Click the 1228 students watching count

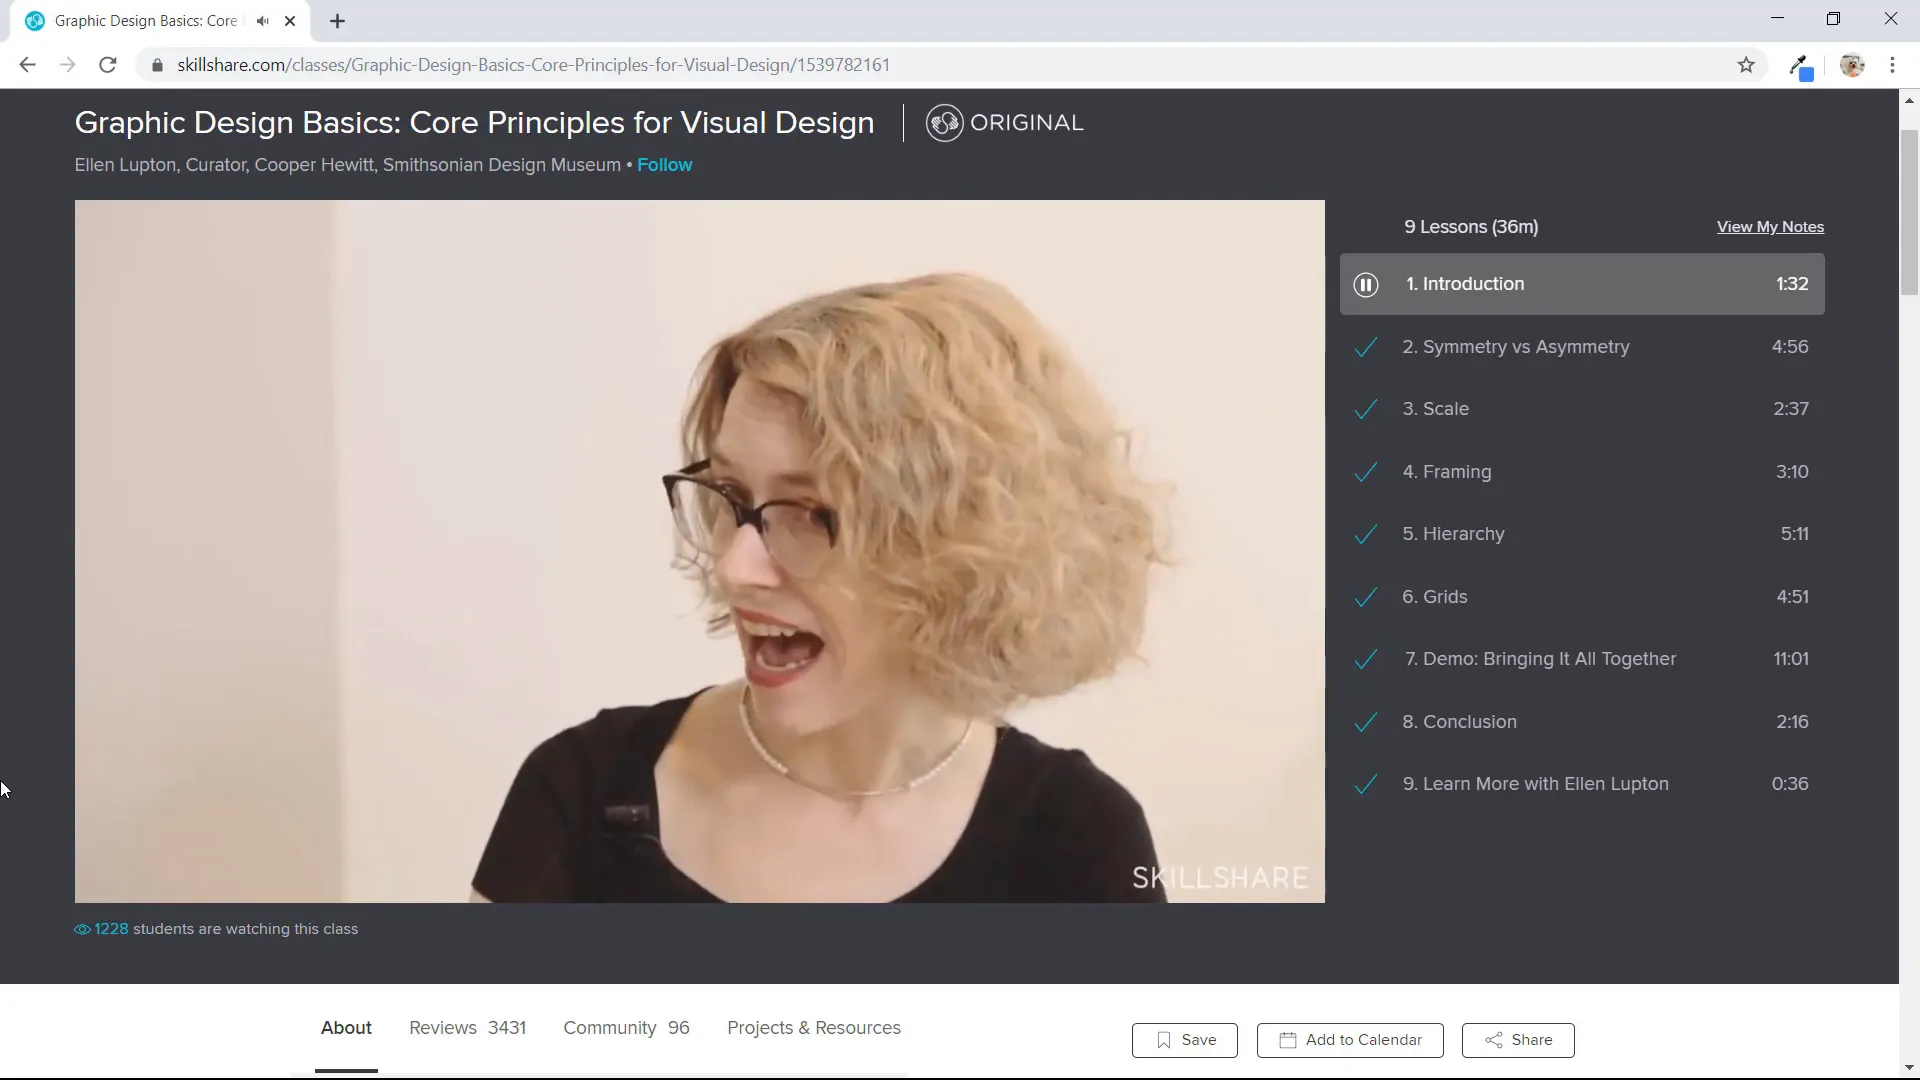coord(111,929)
